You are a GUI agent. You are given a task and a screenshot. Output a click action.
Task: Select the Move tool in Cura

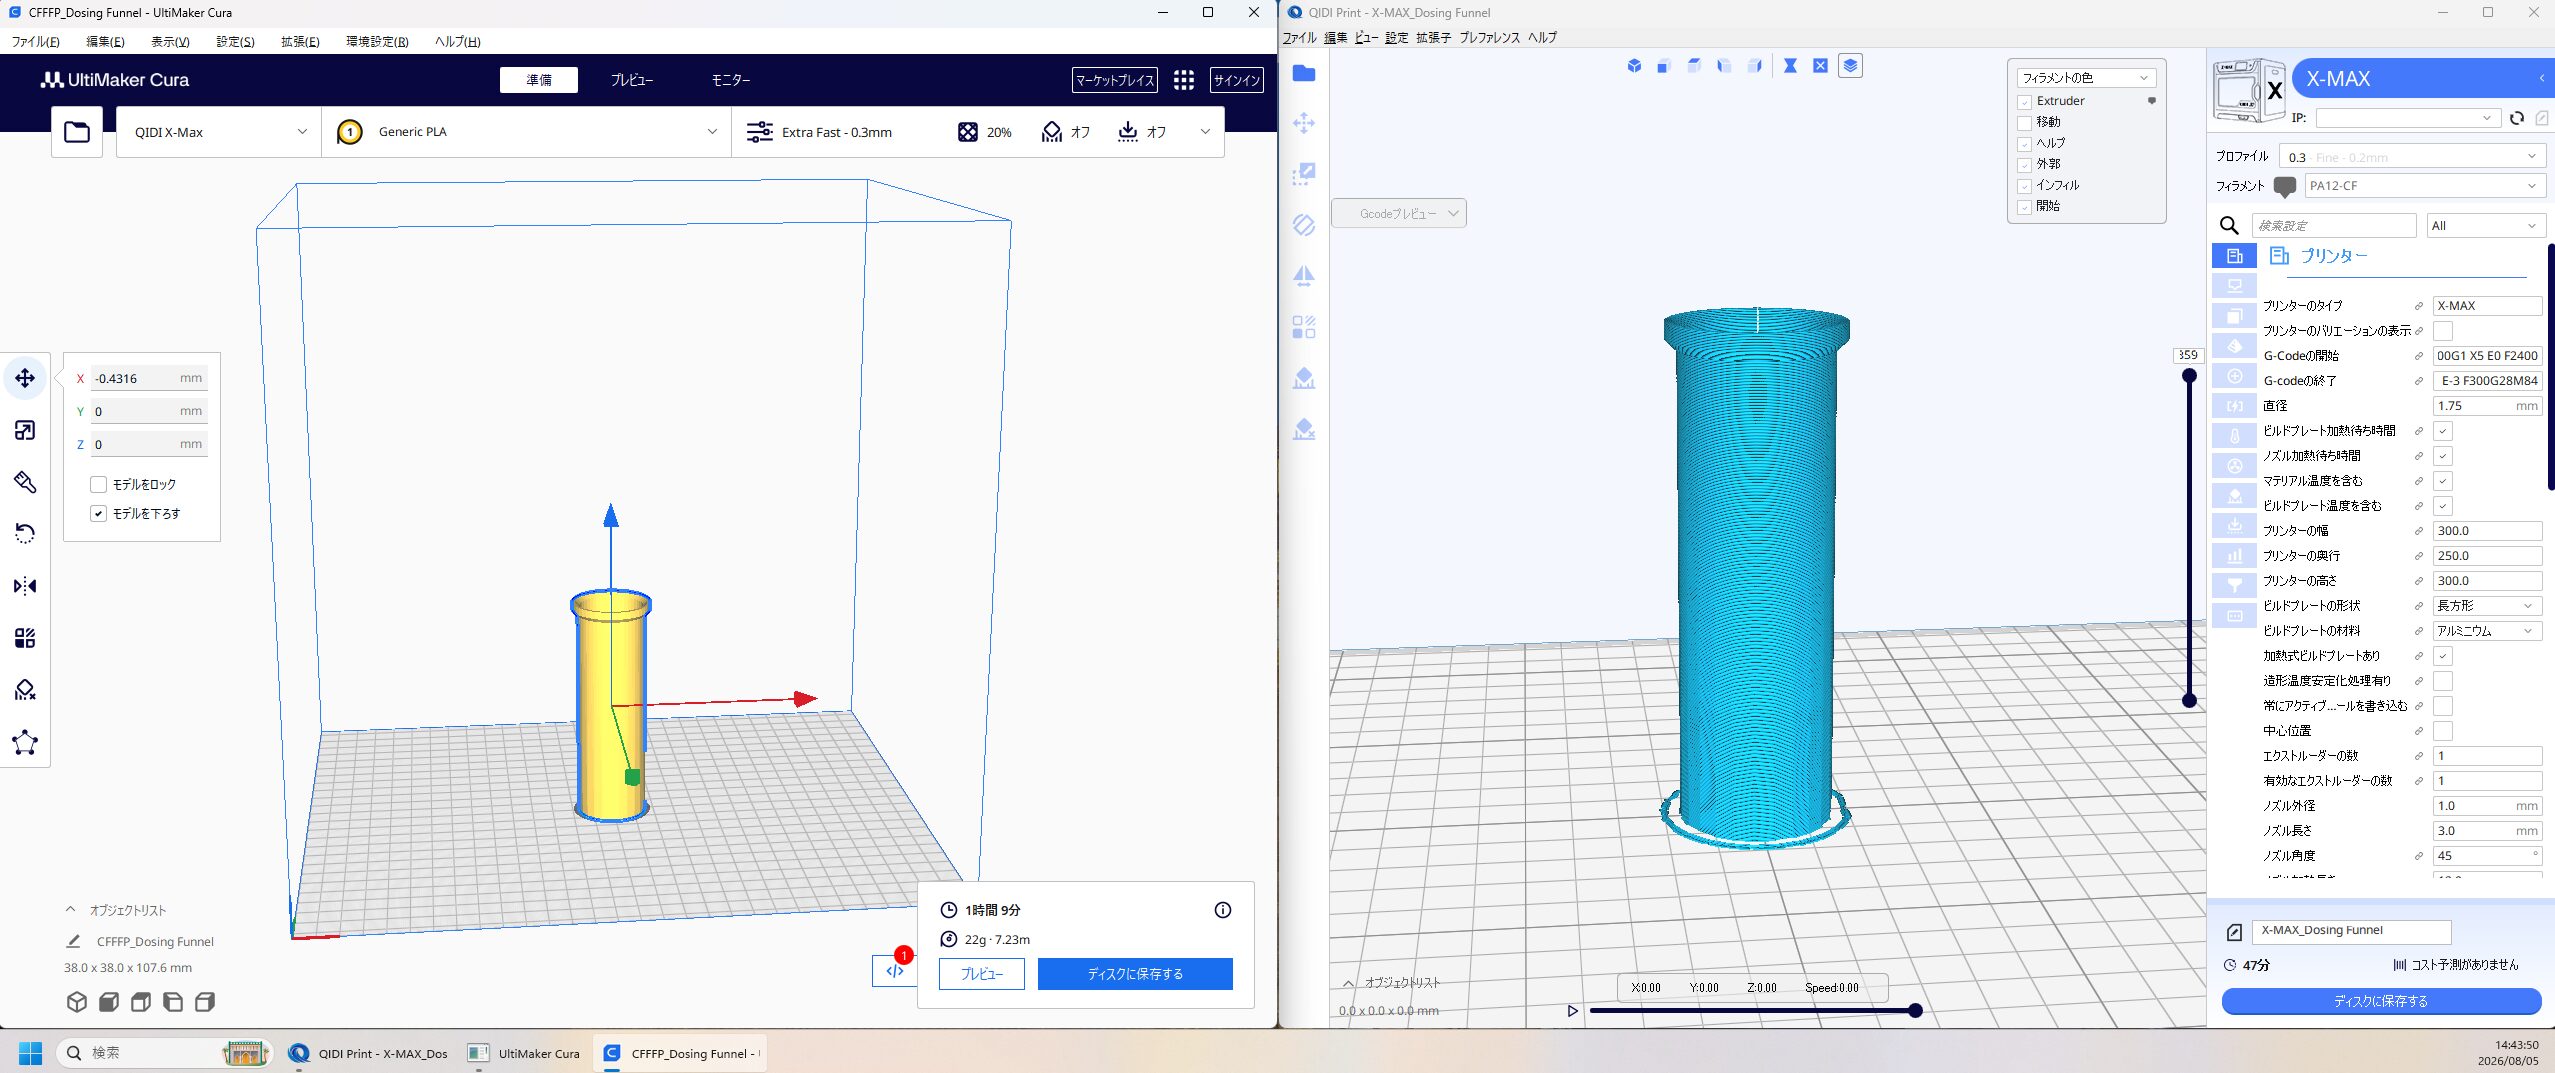coord(25,378)
